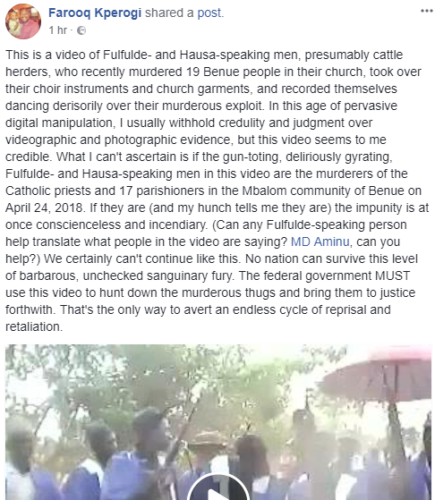Click the final word 'retaliation.' of the post
This screenshot has width=435, height=500.
pyautogui.click(x=34, y=327)
